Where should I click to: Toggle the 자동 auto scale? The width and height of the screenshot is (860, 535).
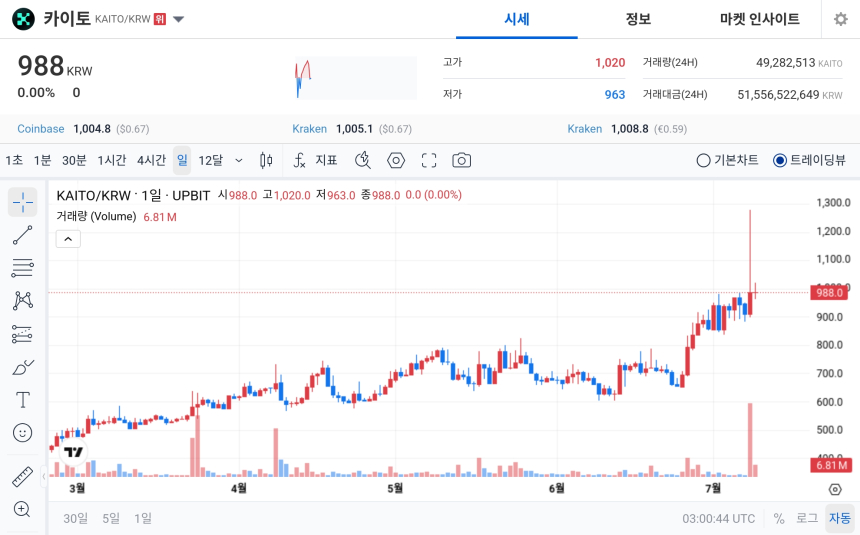[x=840, y=519]
